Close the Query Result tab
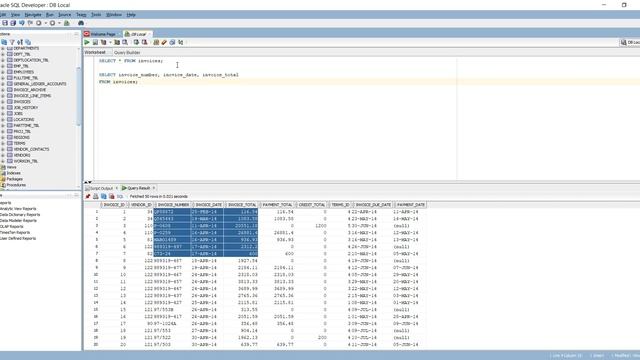 coord(154,188)
